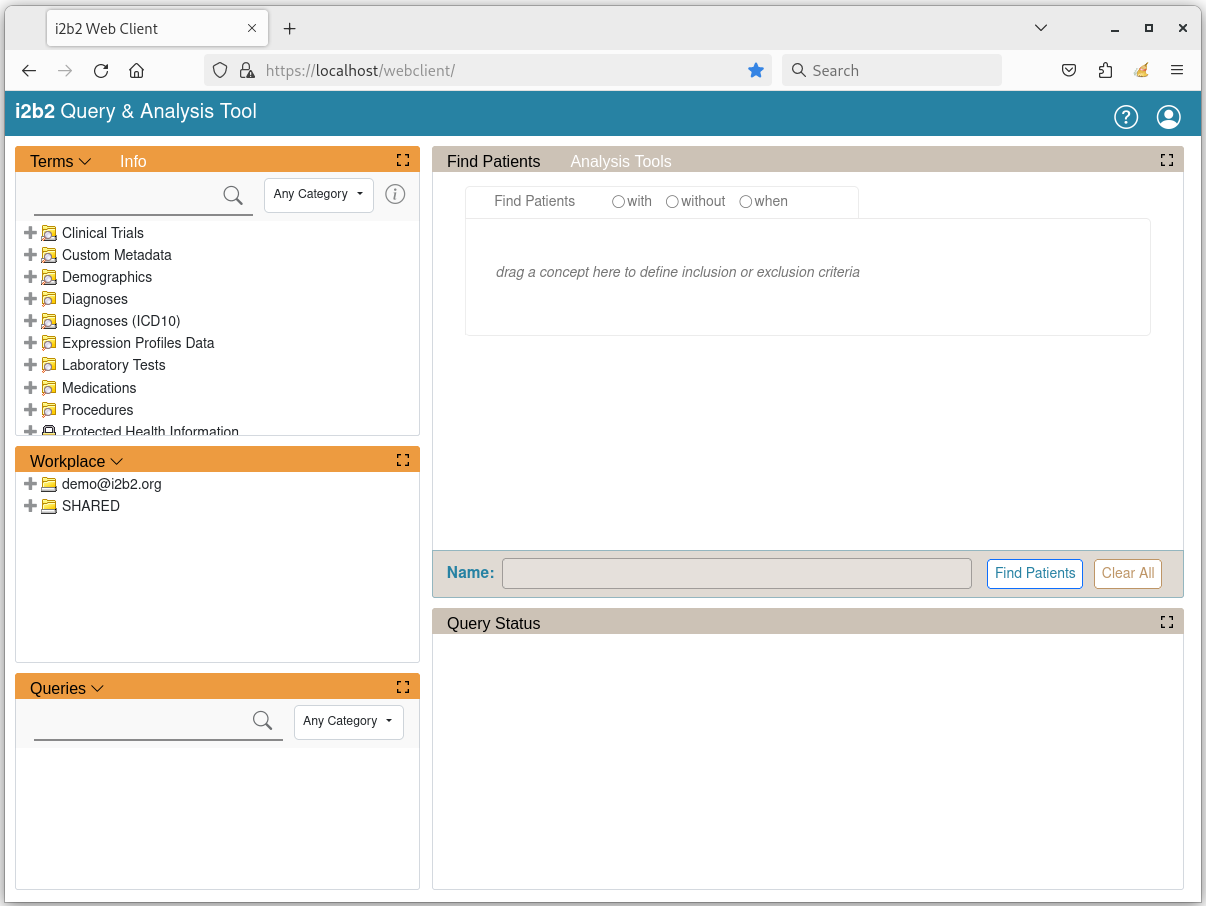The height and width of the screenshot is (906, 1206).
Task: Select the 'when' radio button
Action: tap(745, 202)
